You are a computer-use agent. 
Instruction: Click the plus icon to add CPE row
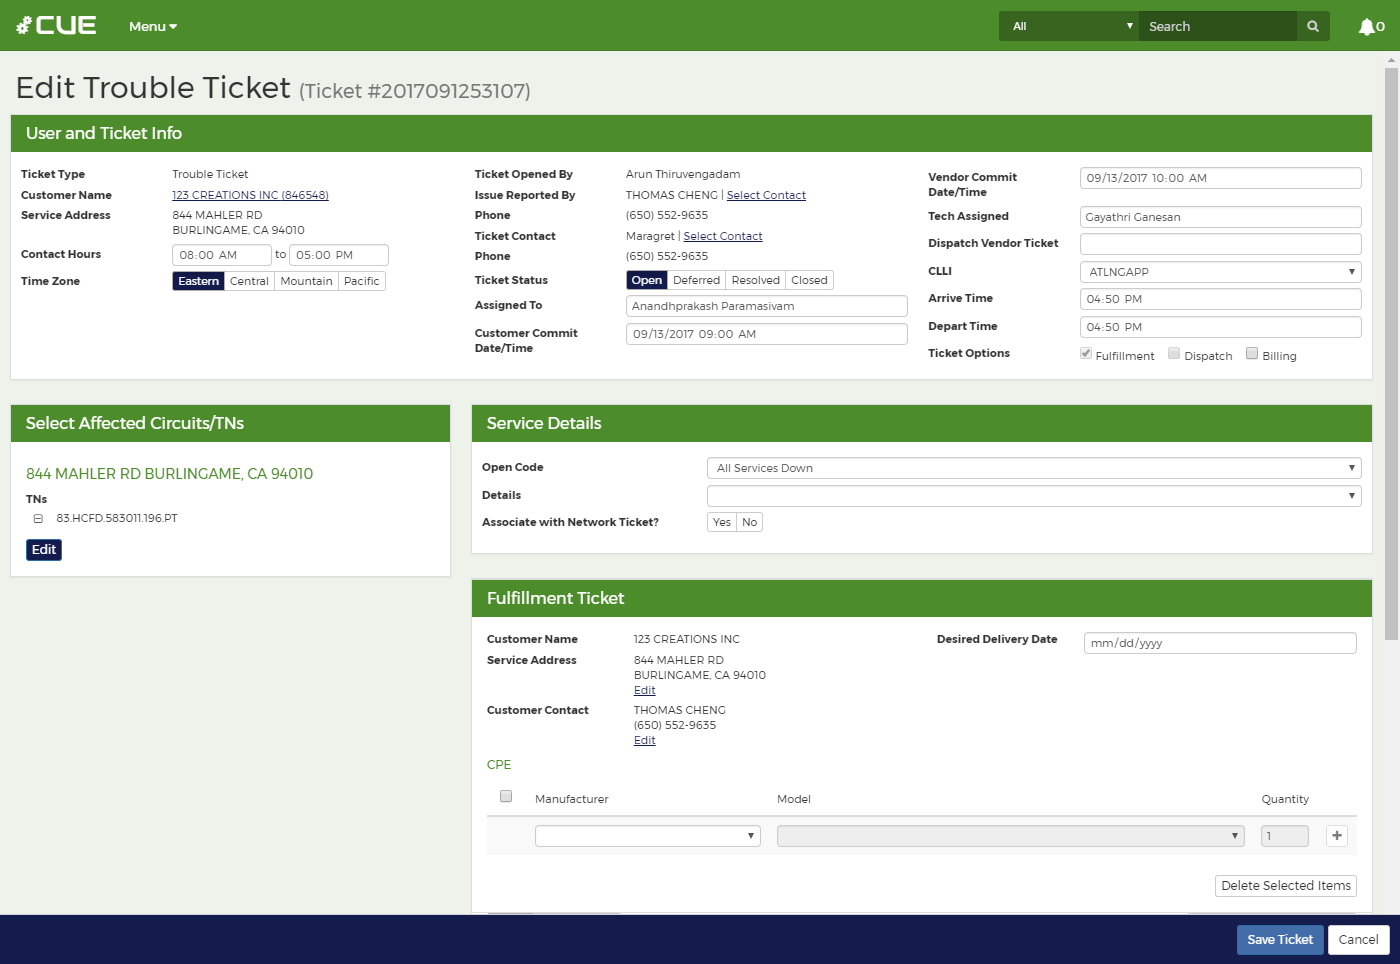pos(1336,836)
